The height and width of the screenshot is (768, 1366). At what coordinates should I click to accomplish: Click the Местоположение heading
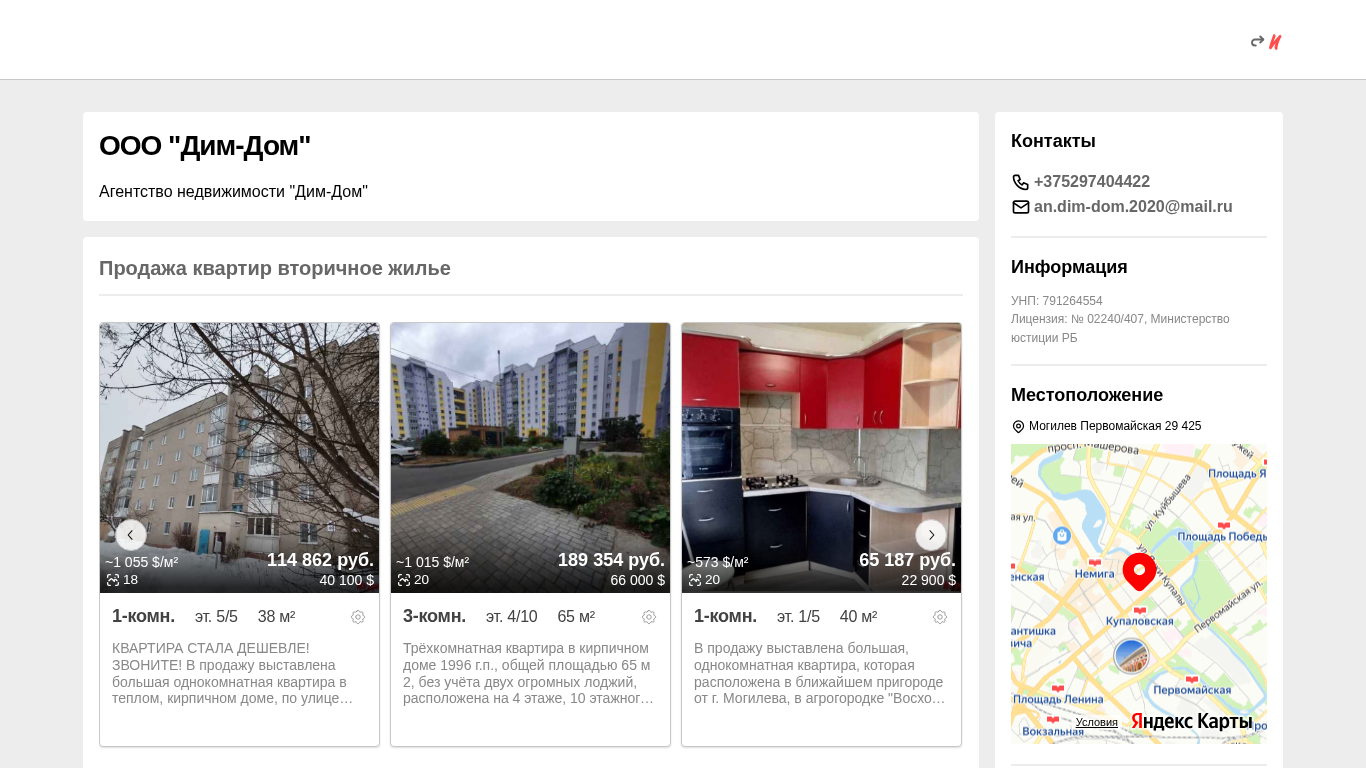pyautogui.click(x=1087, y=395)
